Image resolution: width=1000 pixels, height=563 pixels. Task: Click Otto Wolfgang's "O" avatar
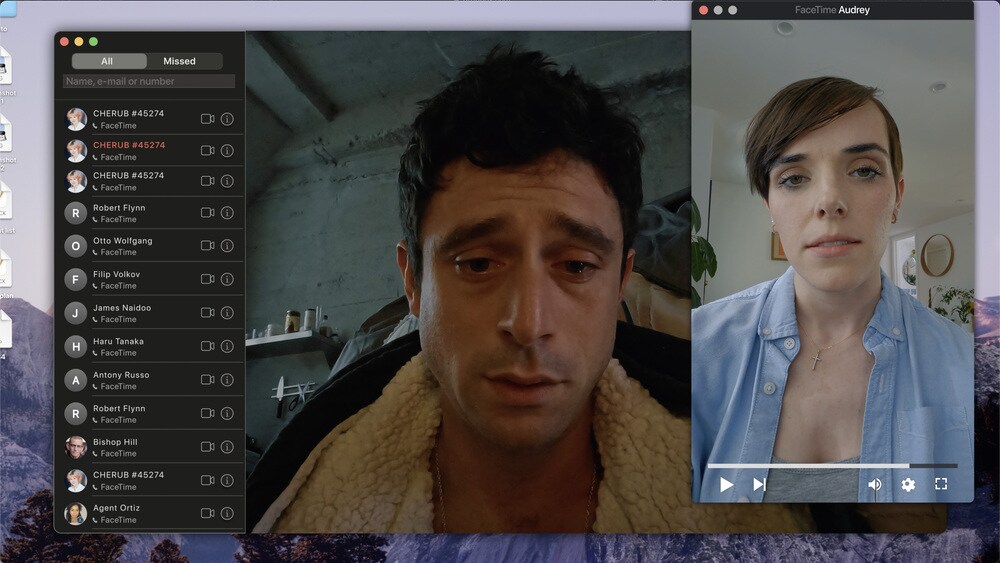[x=75, y=246]
